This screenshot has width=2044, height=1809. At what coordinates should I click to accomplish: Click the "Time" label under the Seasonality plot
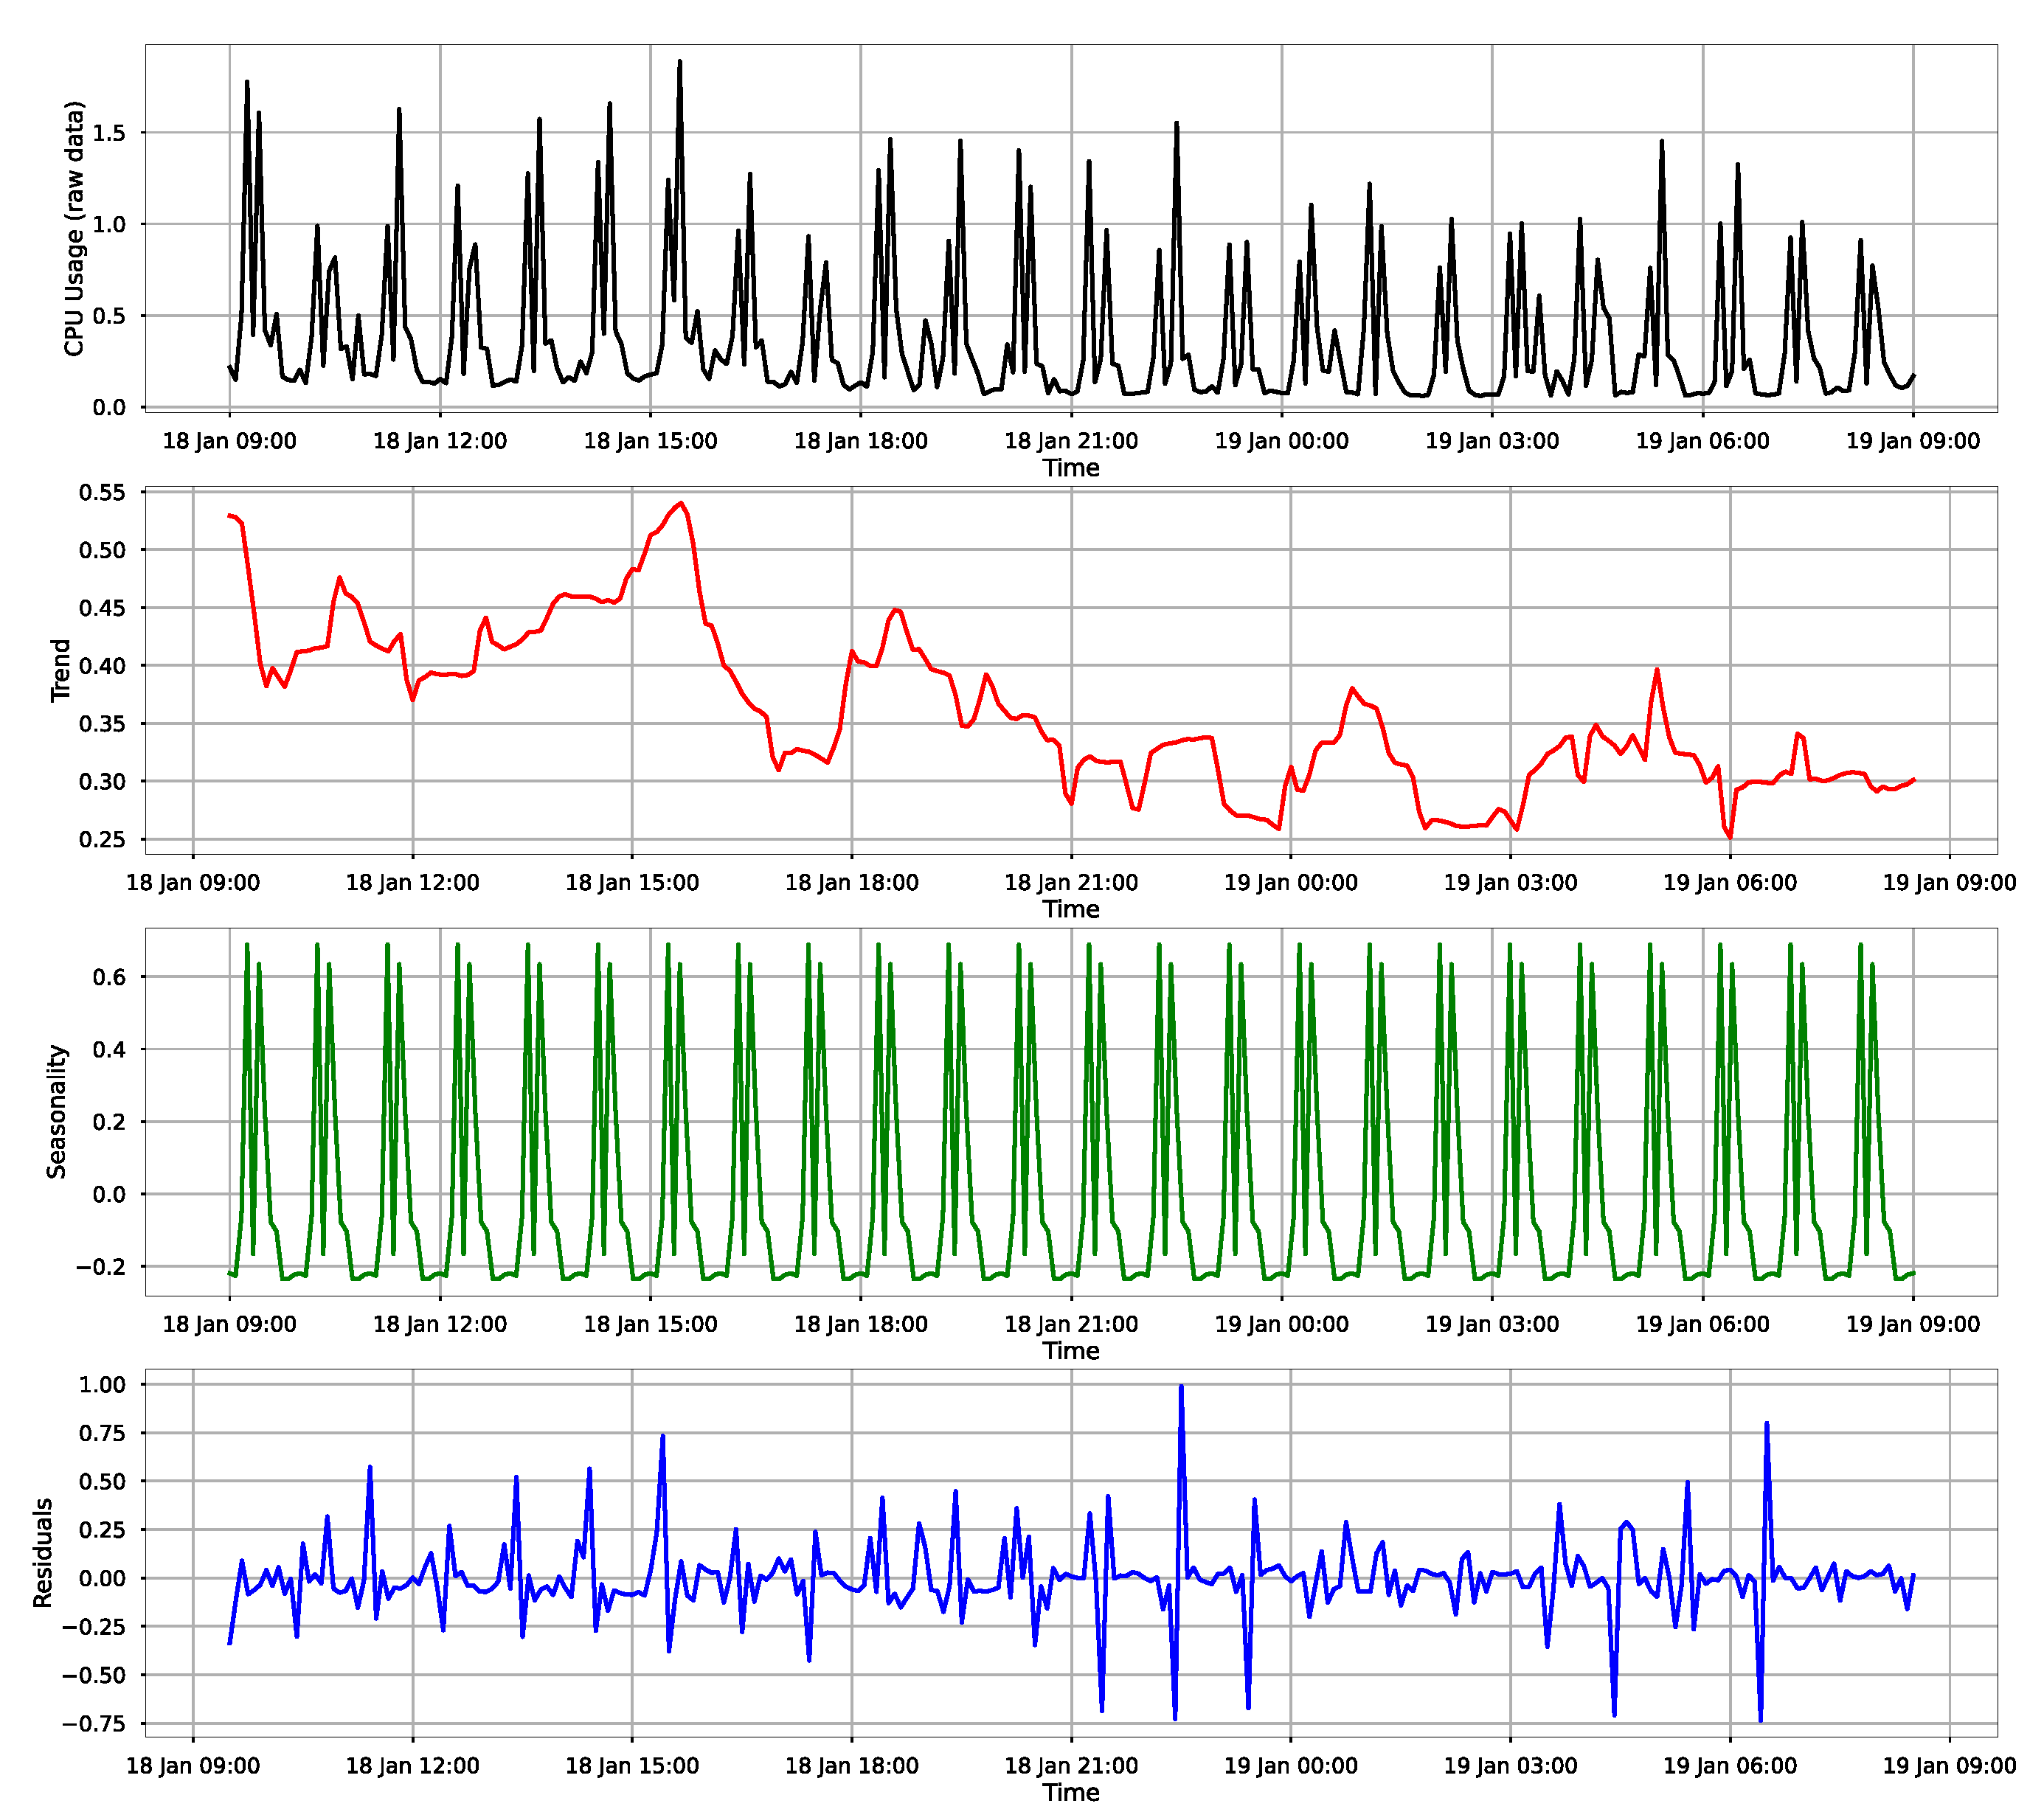click(1071, 1351)
